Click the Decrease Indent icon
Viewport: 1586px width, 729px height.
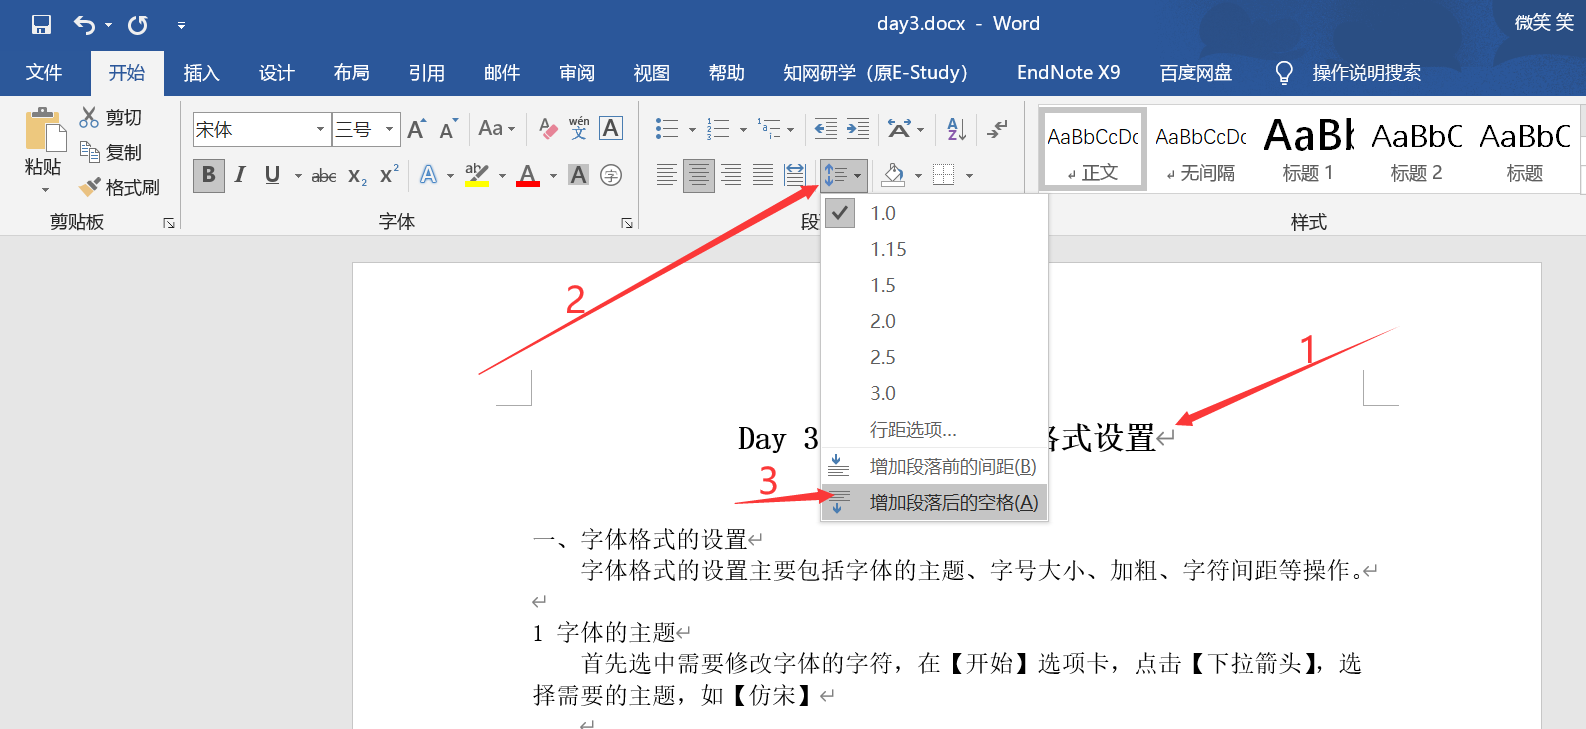point(826,128)
